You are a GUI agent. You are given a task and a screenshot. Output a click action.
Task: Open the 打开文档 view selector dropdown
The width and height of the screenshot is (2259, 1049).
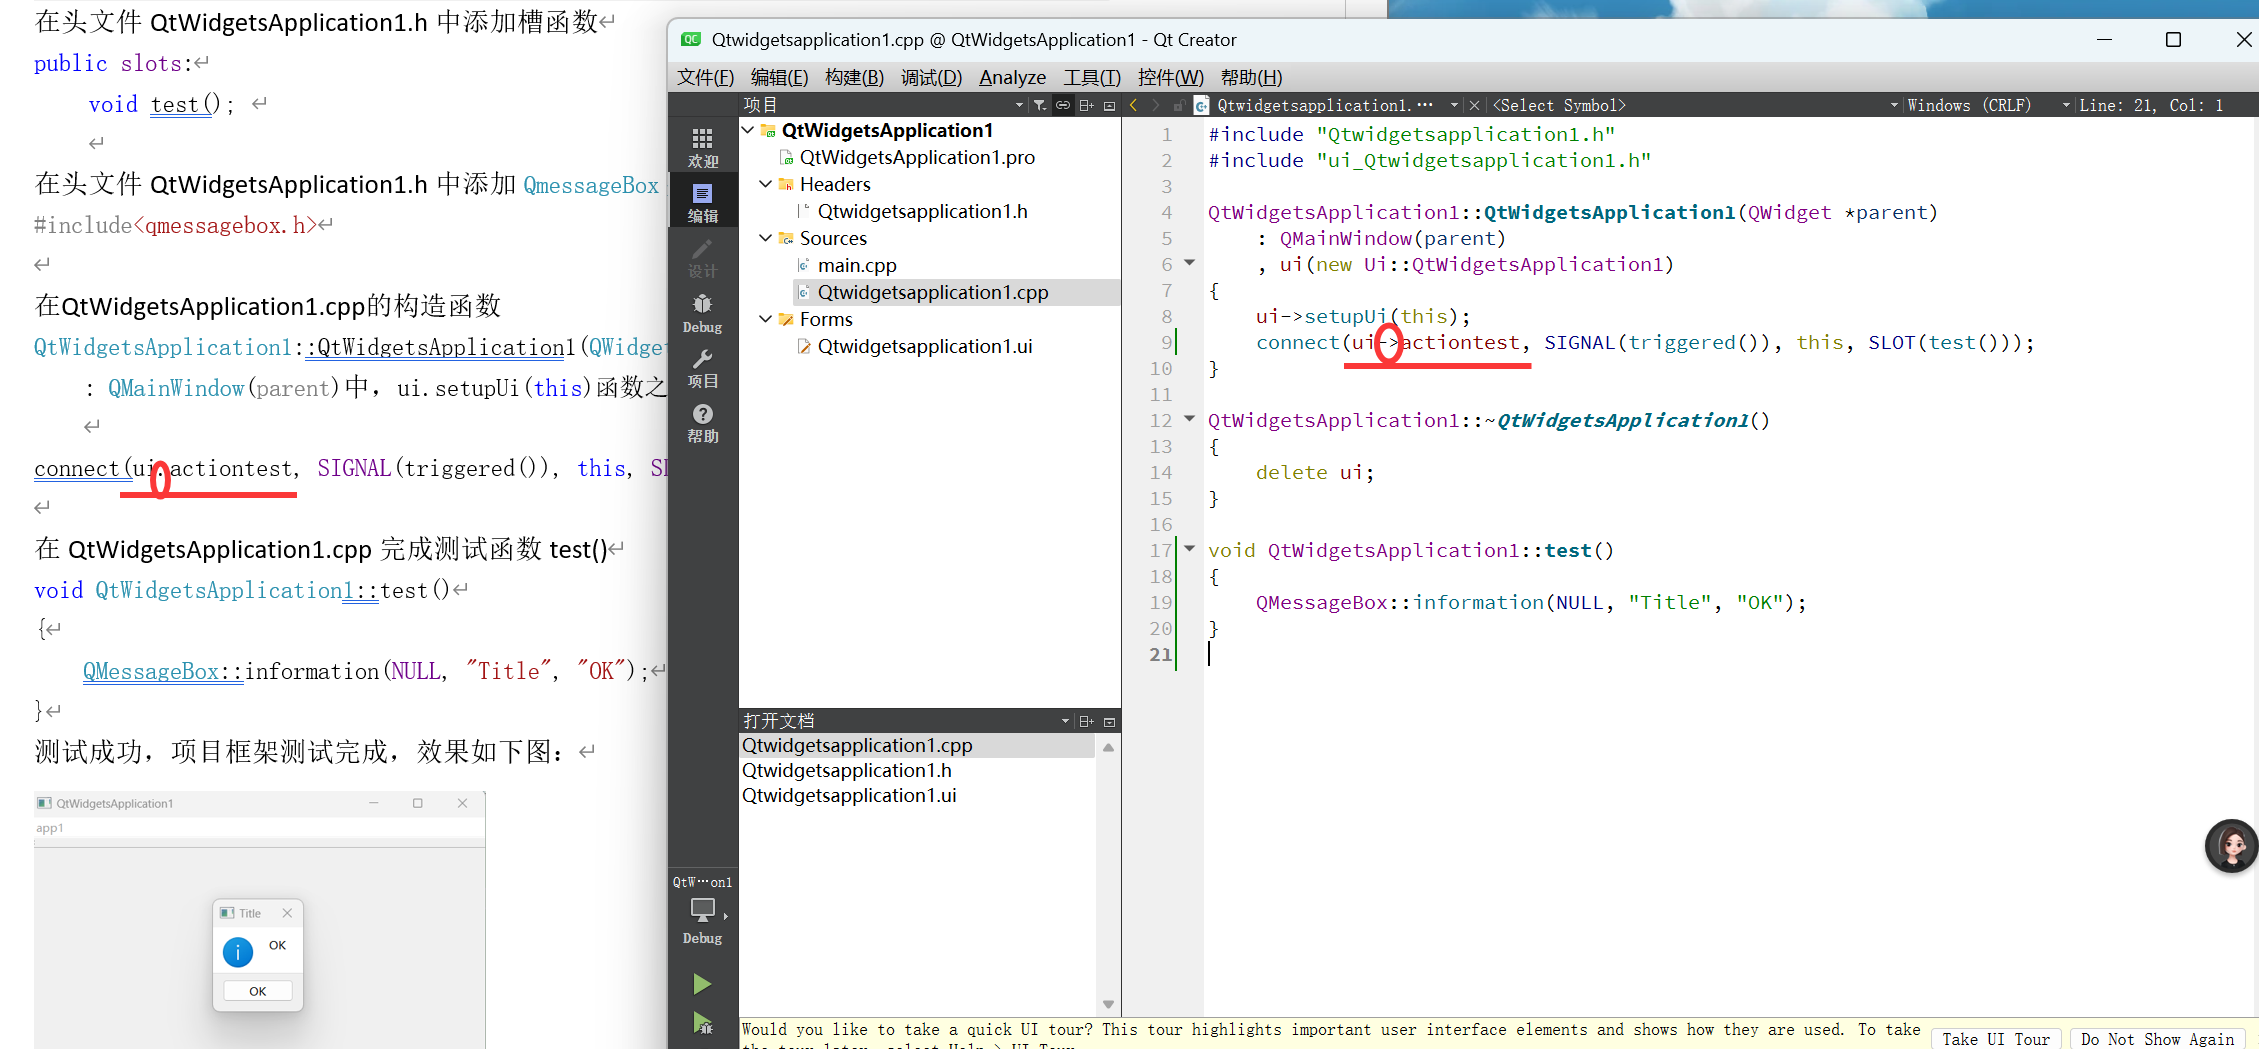1065,721
